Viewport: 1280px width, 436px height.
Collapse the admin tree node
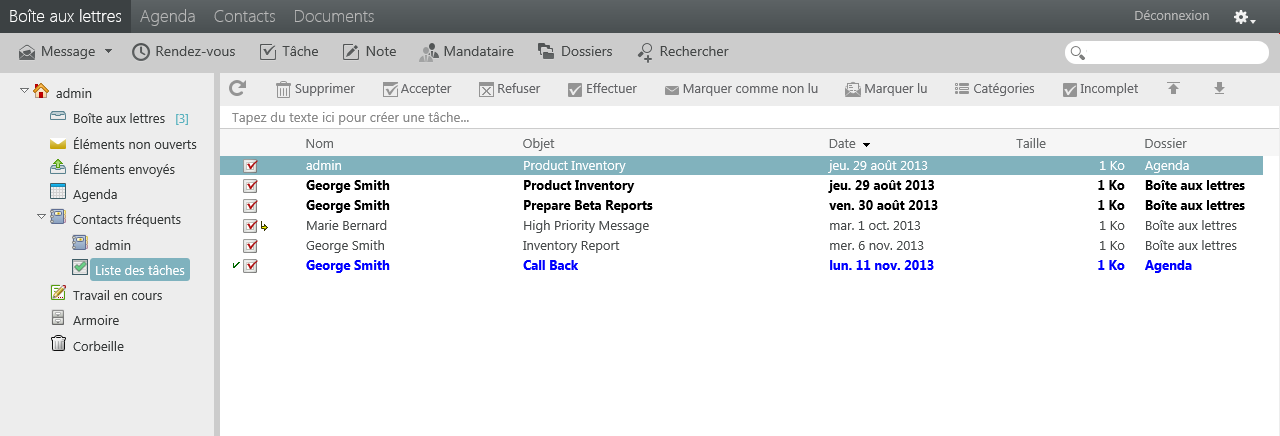pos(24,92)
